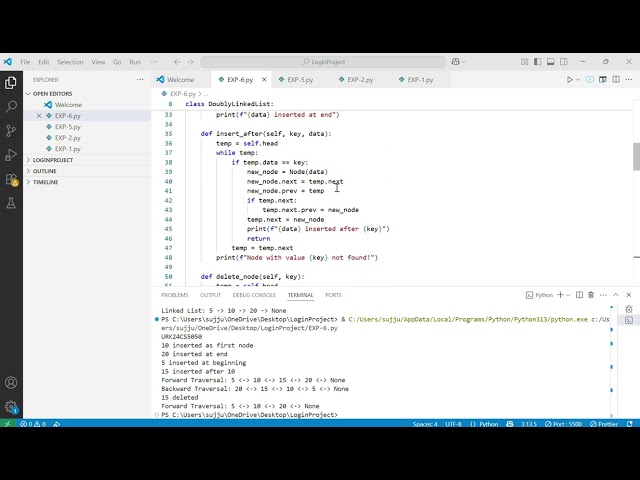640x480 pixels.
Task: Open terminal panel more actions ellipsis
Action: [603, 295]
